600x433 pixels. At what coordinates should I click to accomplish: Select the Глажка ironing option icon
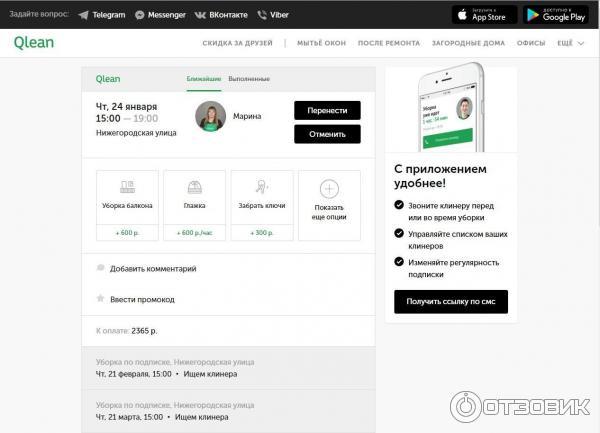click(195, 187)
